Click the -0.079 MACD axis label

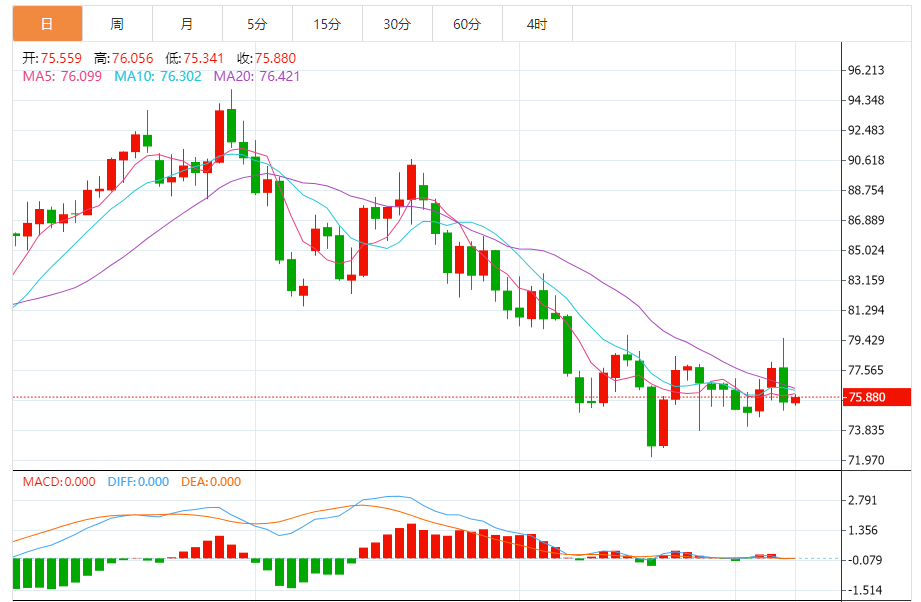pyautogui.click(x=865, y=560)
